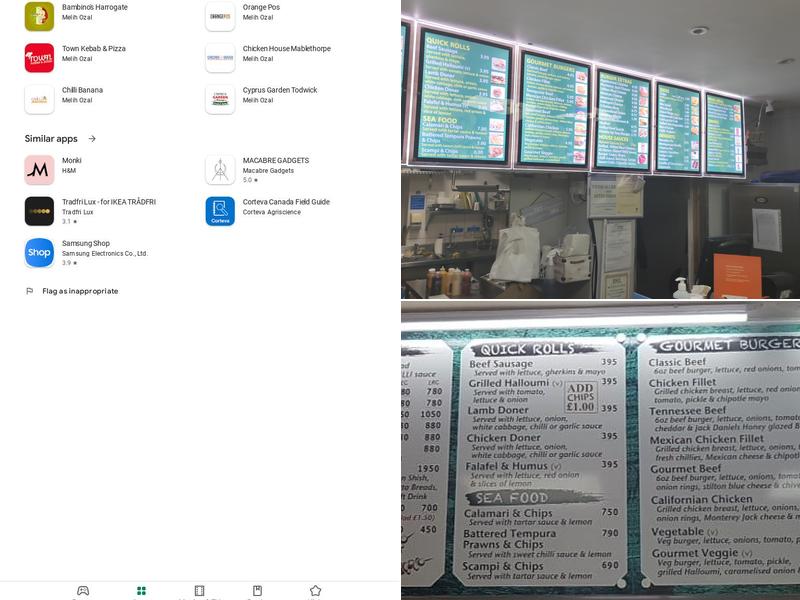The width and height of the screenshot is (800, 600).
Task: Click the MACABRE GADGETS app icon
Action: point(218,169)
